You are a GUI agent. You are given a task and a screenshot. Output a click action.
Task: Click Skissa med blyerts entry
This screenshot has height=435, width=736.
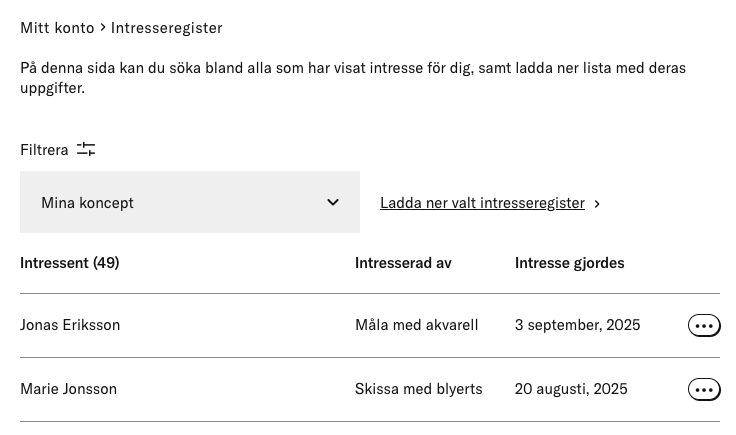pyautogui.click(x=419, y=389)
